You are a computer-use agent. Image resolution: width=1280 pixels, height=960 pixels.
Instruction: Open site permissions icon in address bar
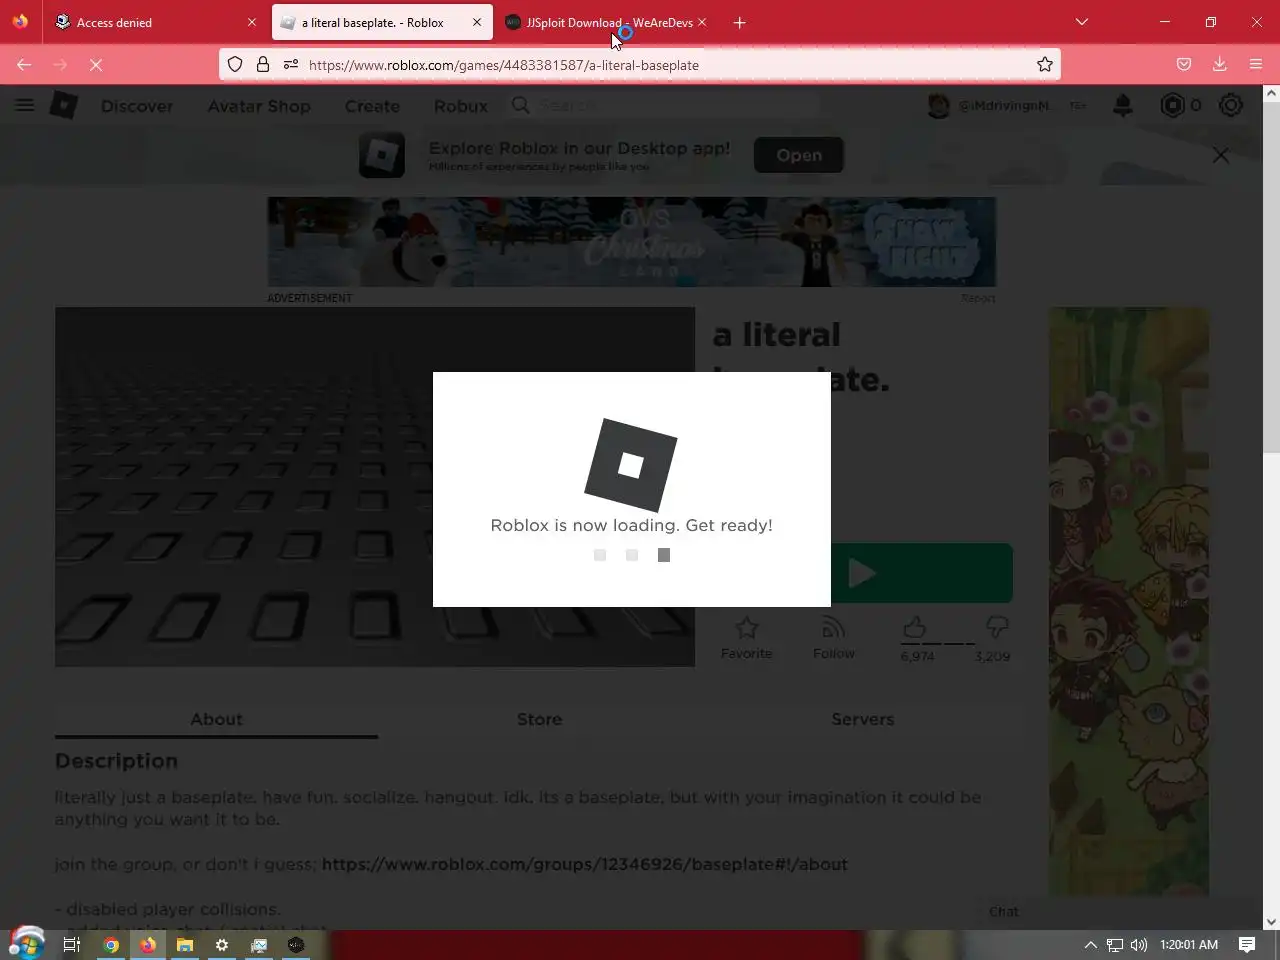(x=291, y=64)
